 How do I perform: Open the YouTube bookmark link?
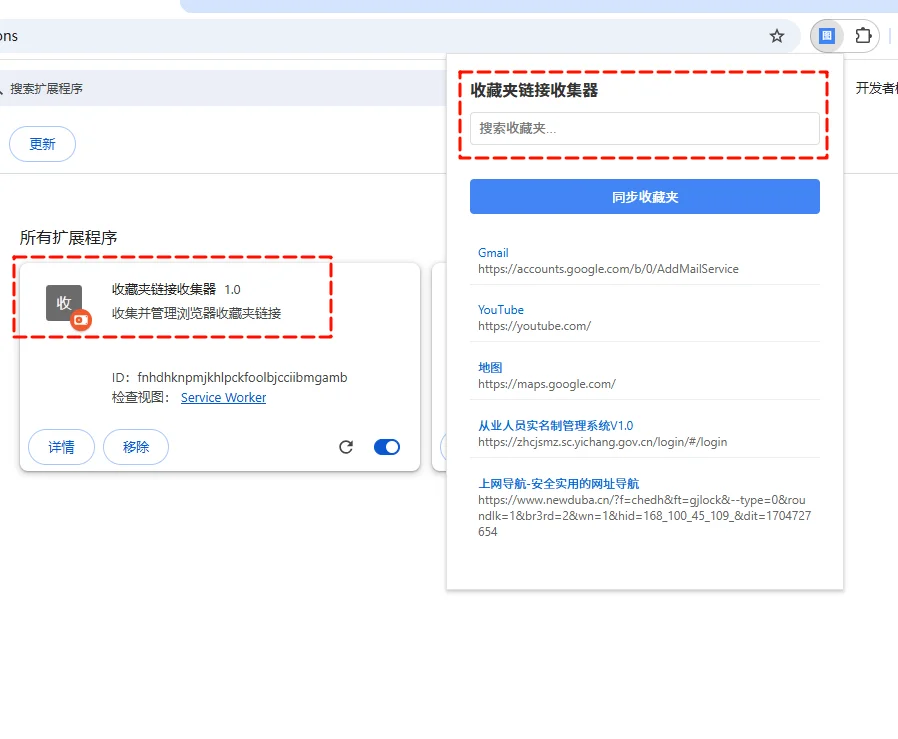click(x=501, y=310)
